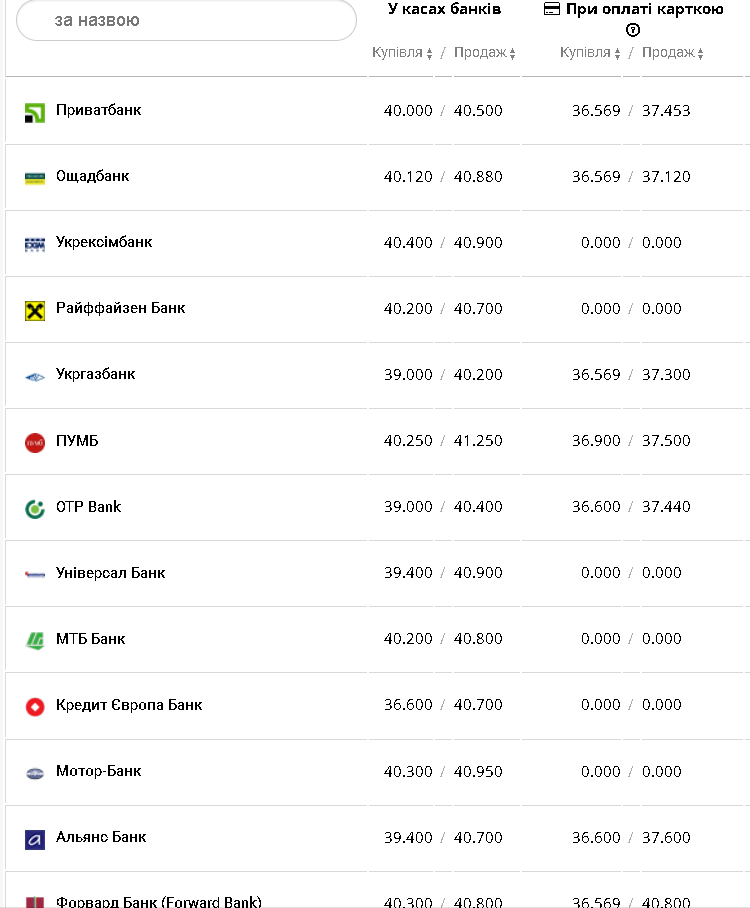The image size is (750, 908).
Task: Click the Приватбанк logo icon
Action: click(35, 112)
